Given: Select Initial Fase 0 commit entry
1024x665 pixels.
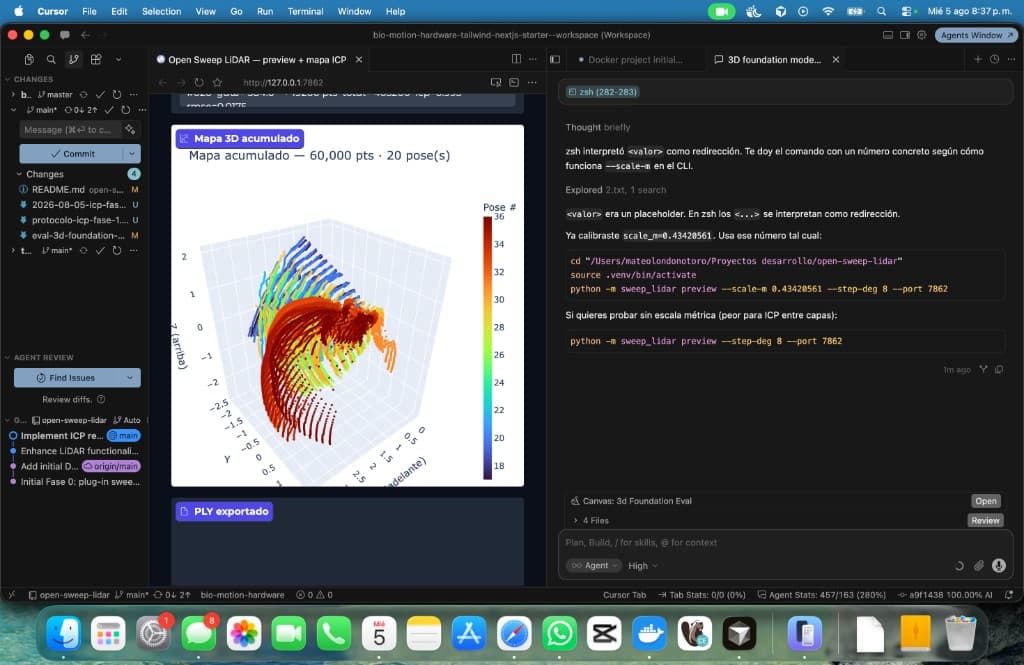Looking at the screenshot, I should point(80,481).
